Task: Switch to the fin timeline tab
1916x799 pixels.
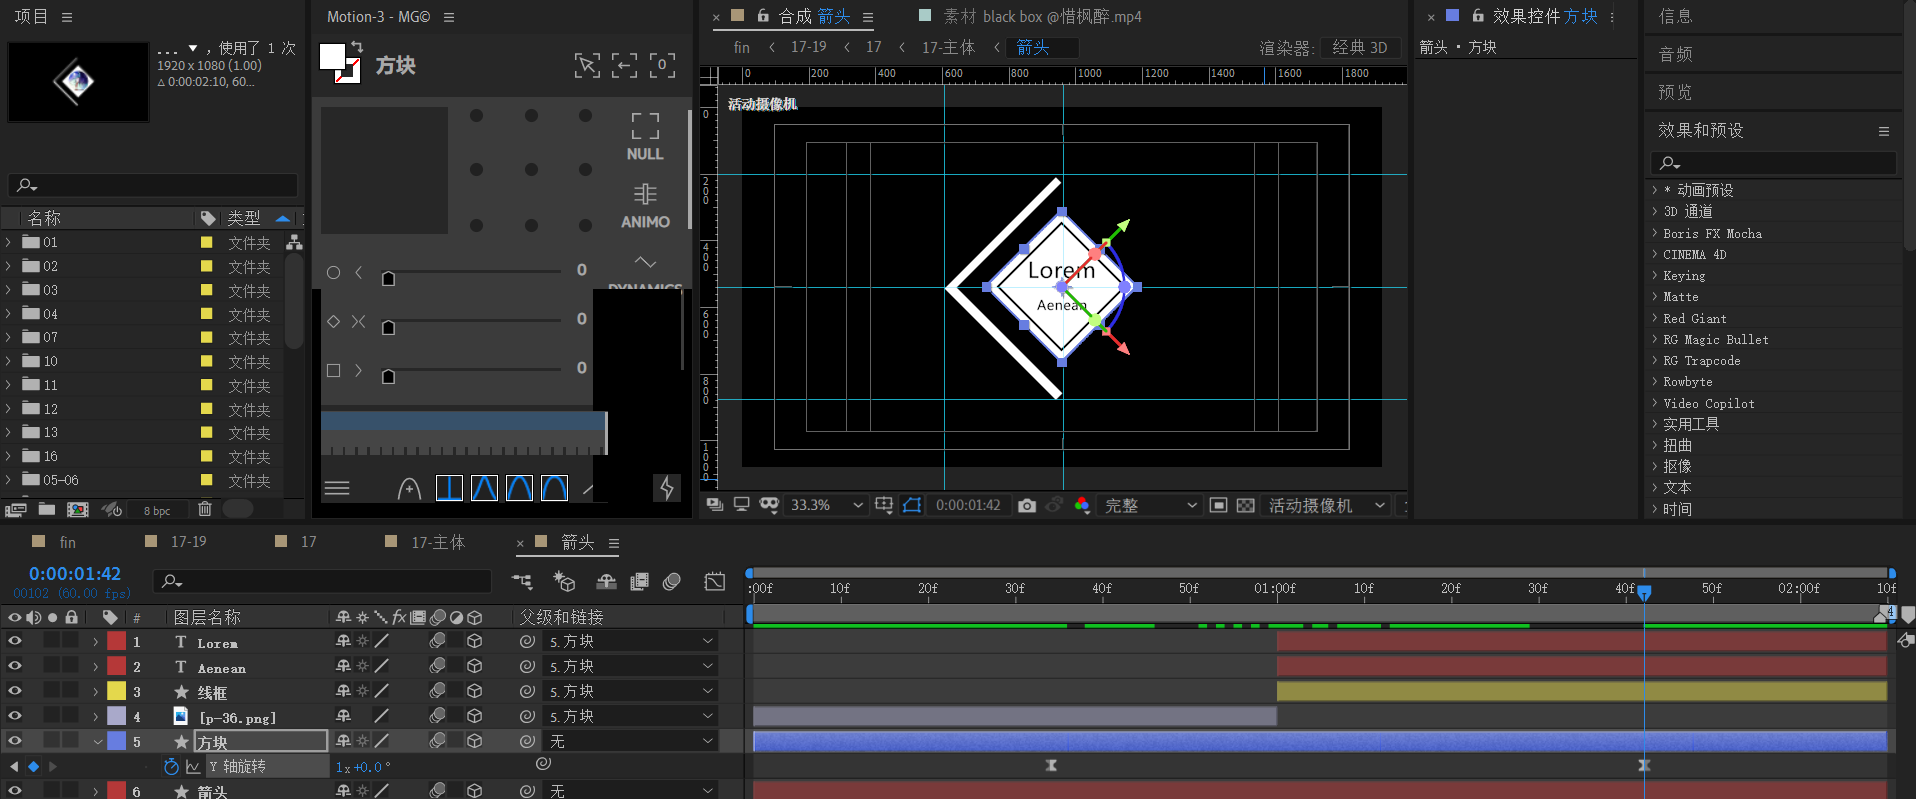Action: [x=67, y=542]
